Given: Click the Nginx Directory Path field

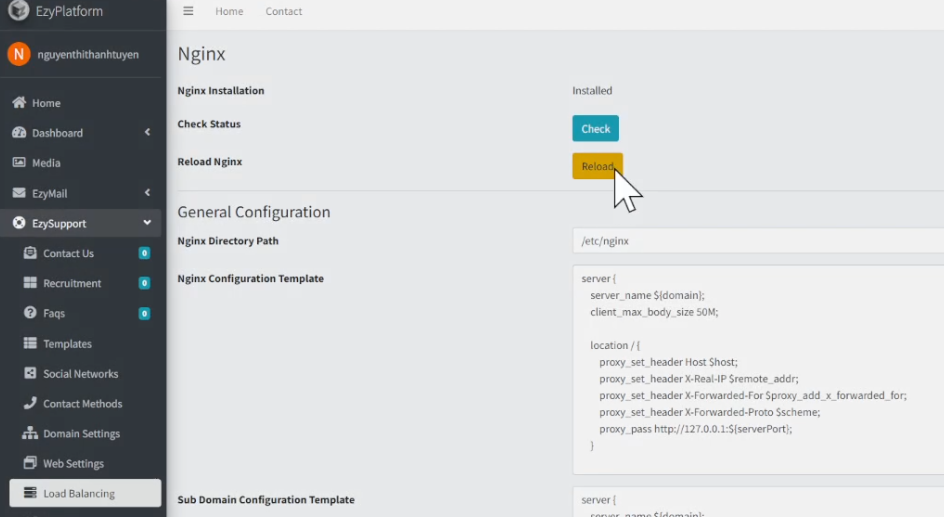Looking at the screenshot, I should coord(757,241).
